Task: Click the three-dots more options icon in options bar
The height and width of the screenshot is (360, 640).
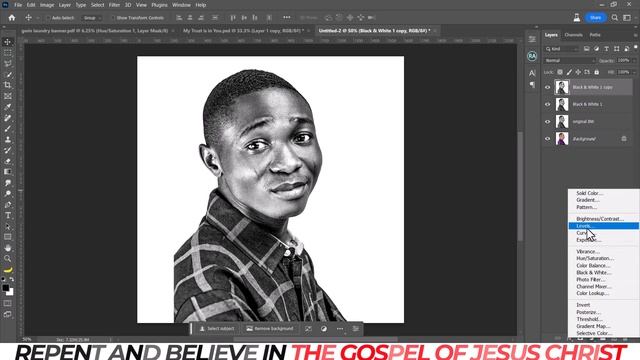Action: pyautogui.click(x=287, y=18)
